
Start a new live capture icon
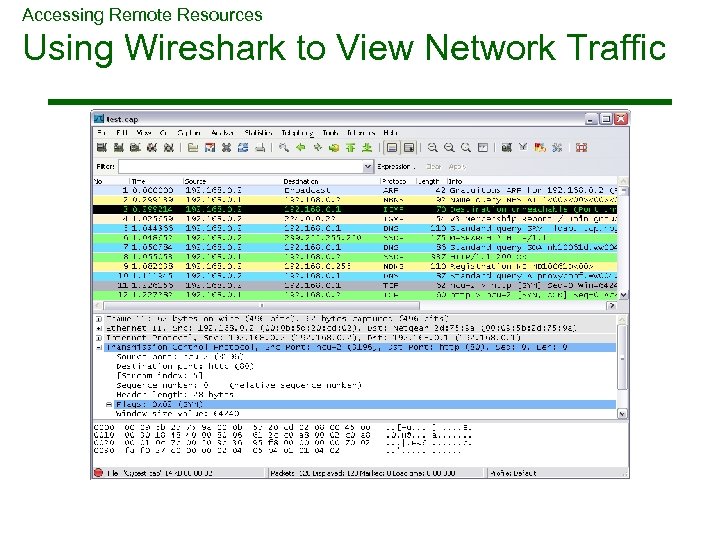[x=135, y=147]
